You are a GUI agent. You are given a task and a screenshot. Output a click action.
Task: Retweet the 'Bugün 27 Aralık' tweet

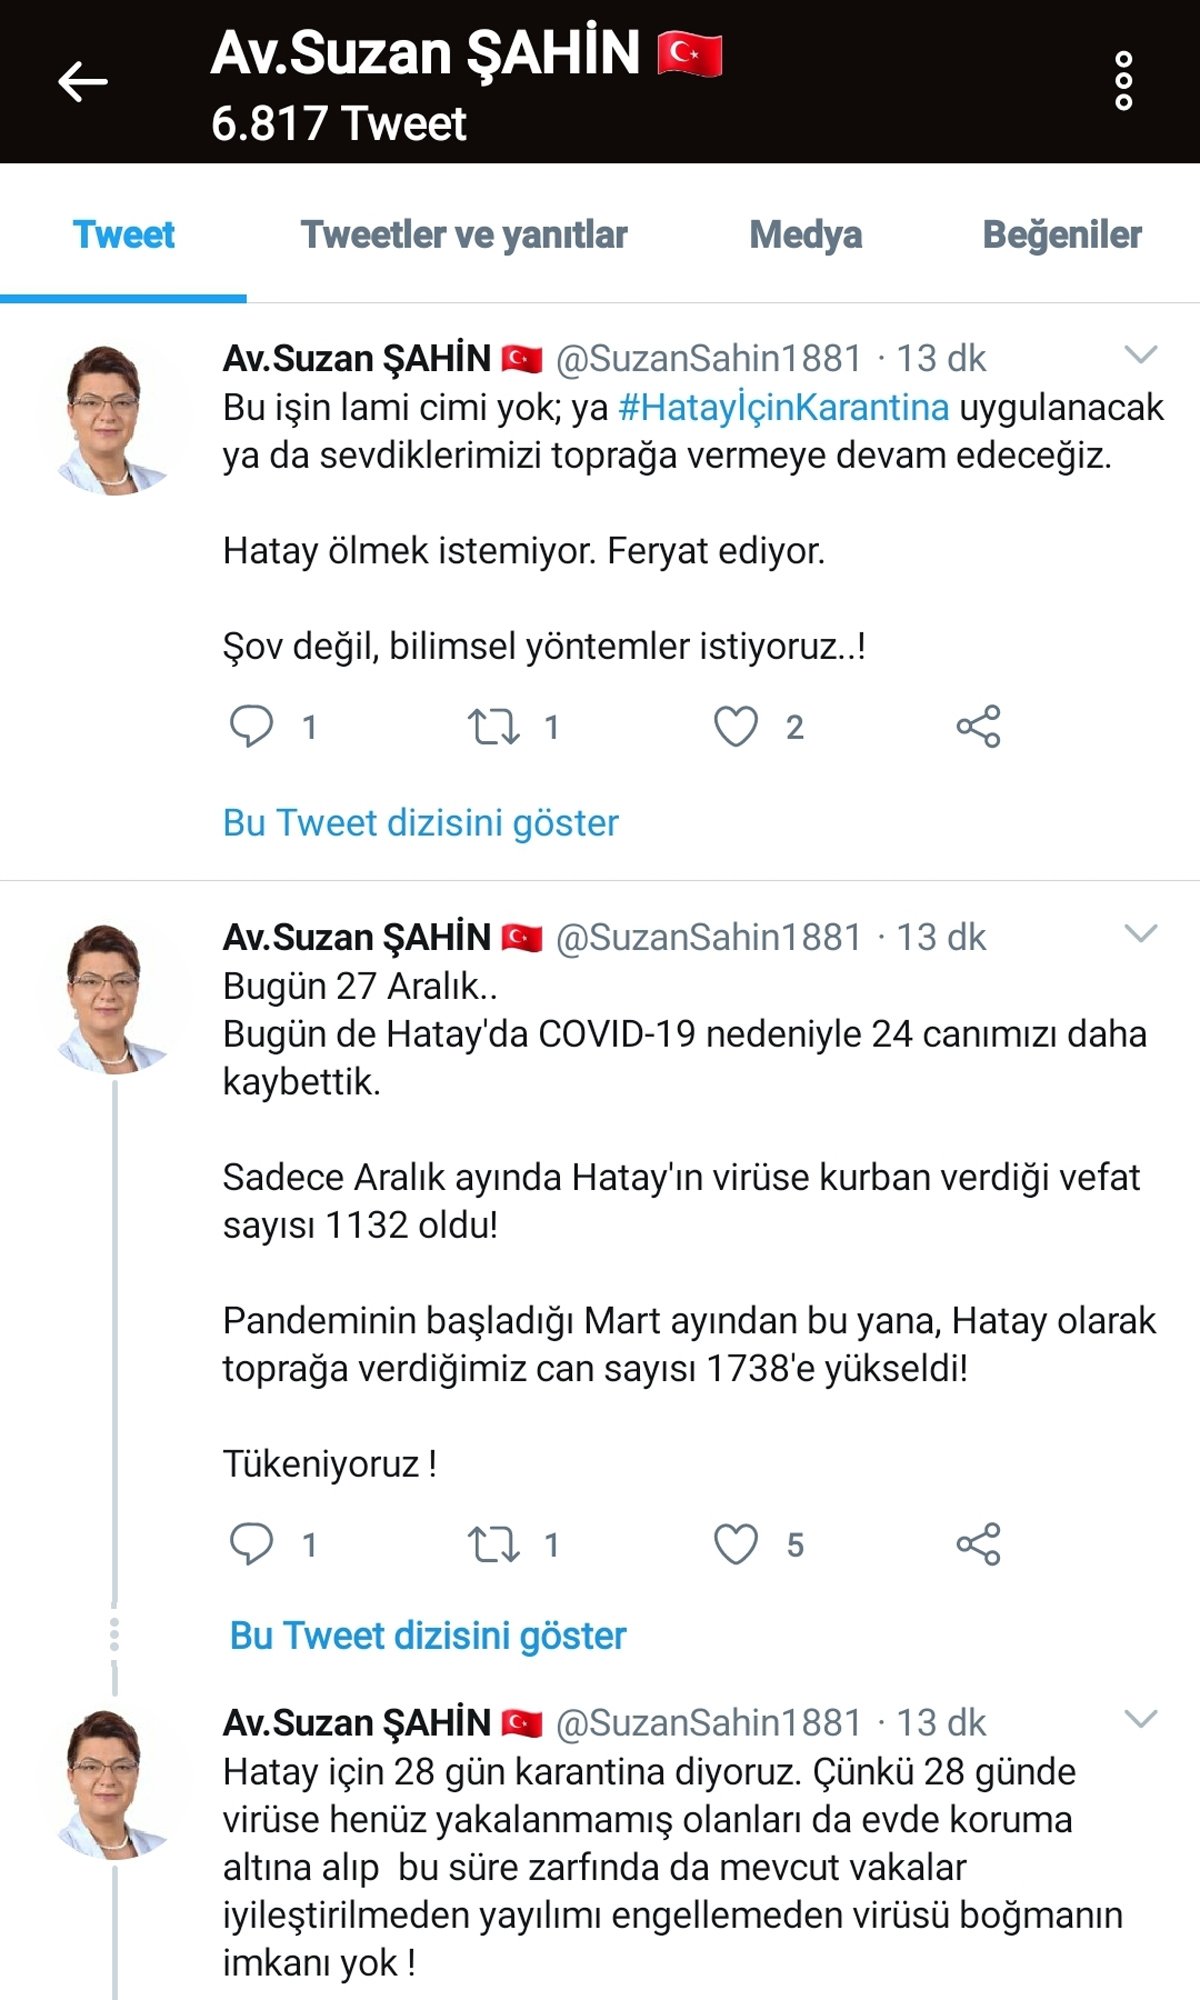494,1545
